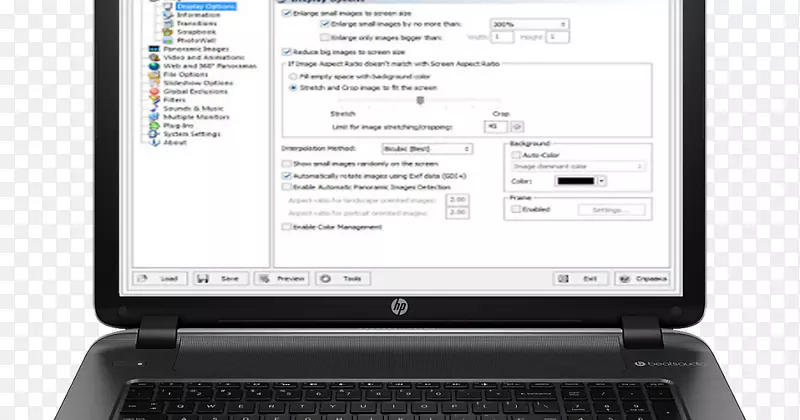The height and width of the screenshot is (420, 800).
Task: Click the Stretch/Crop slider handle
Action: click(420, 101)
